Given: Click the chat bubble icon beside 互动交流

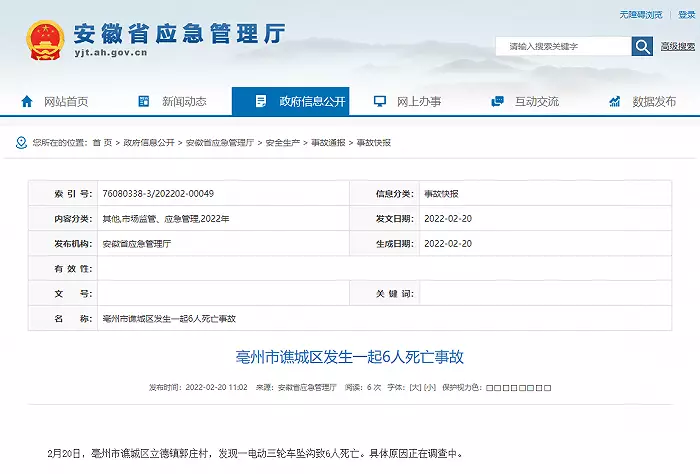Looking at the screenshot, I should click(497, 102).
